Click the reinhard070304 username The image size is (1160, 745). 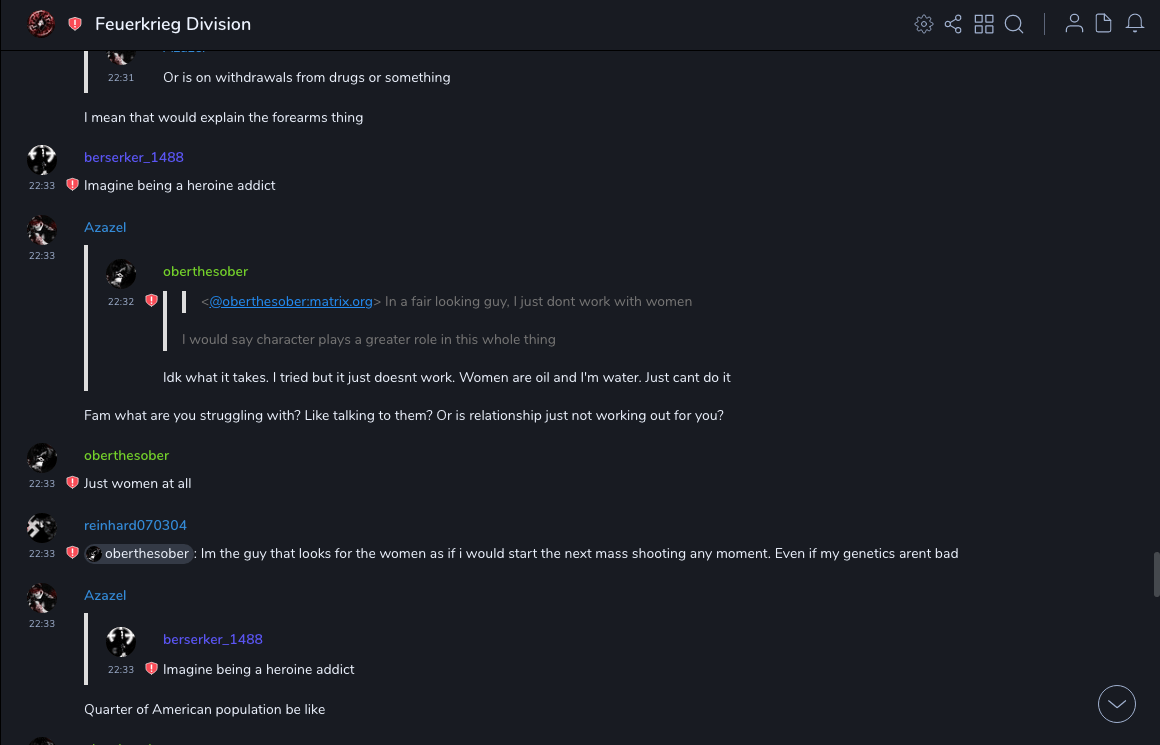click(x=135, y=525)
